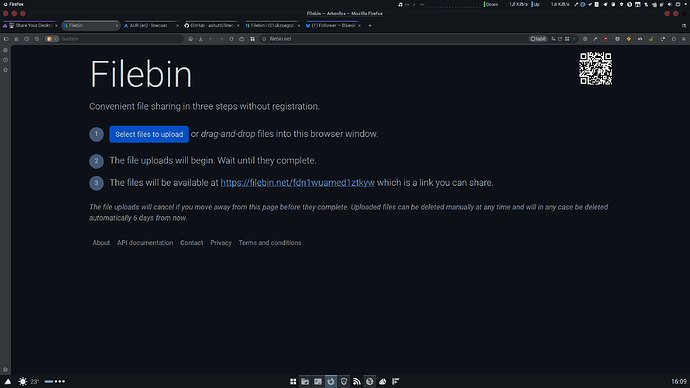The height and width of the screenshot is (388, 690).
Task: Switch to the GitHub ashutt tab
Action: (212, 26)
